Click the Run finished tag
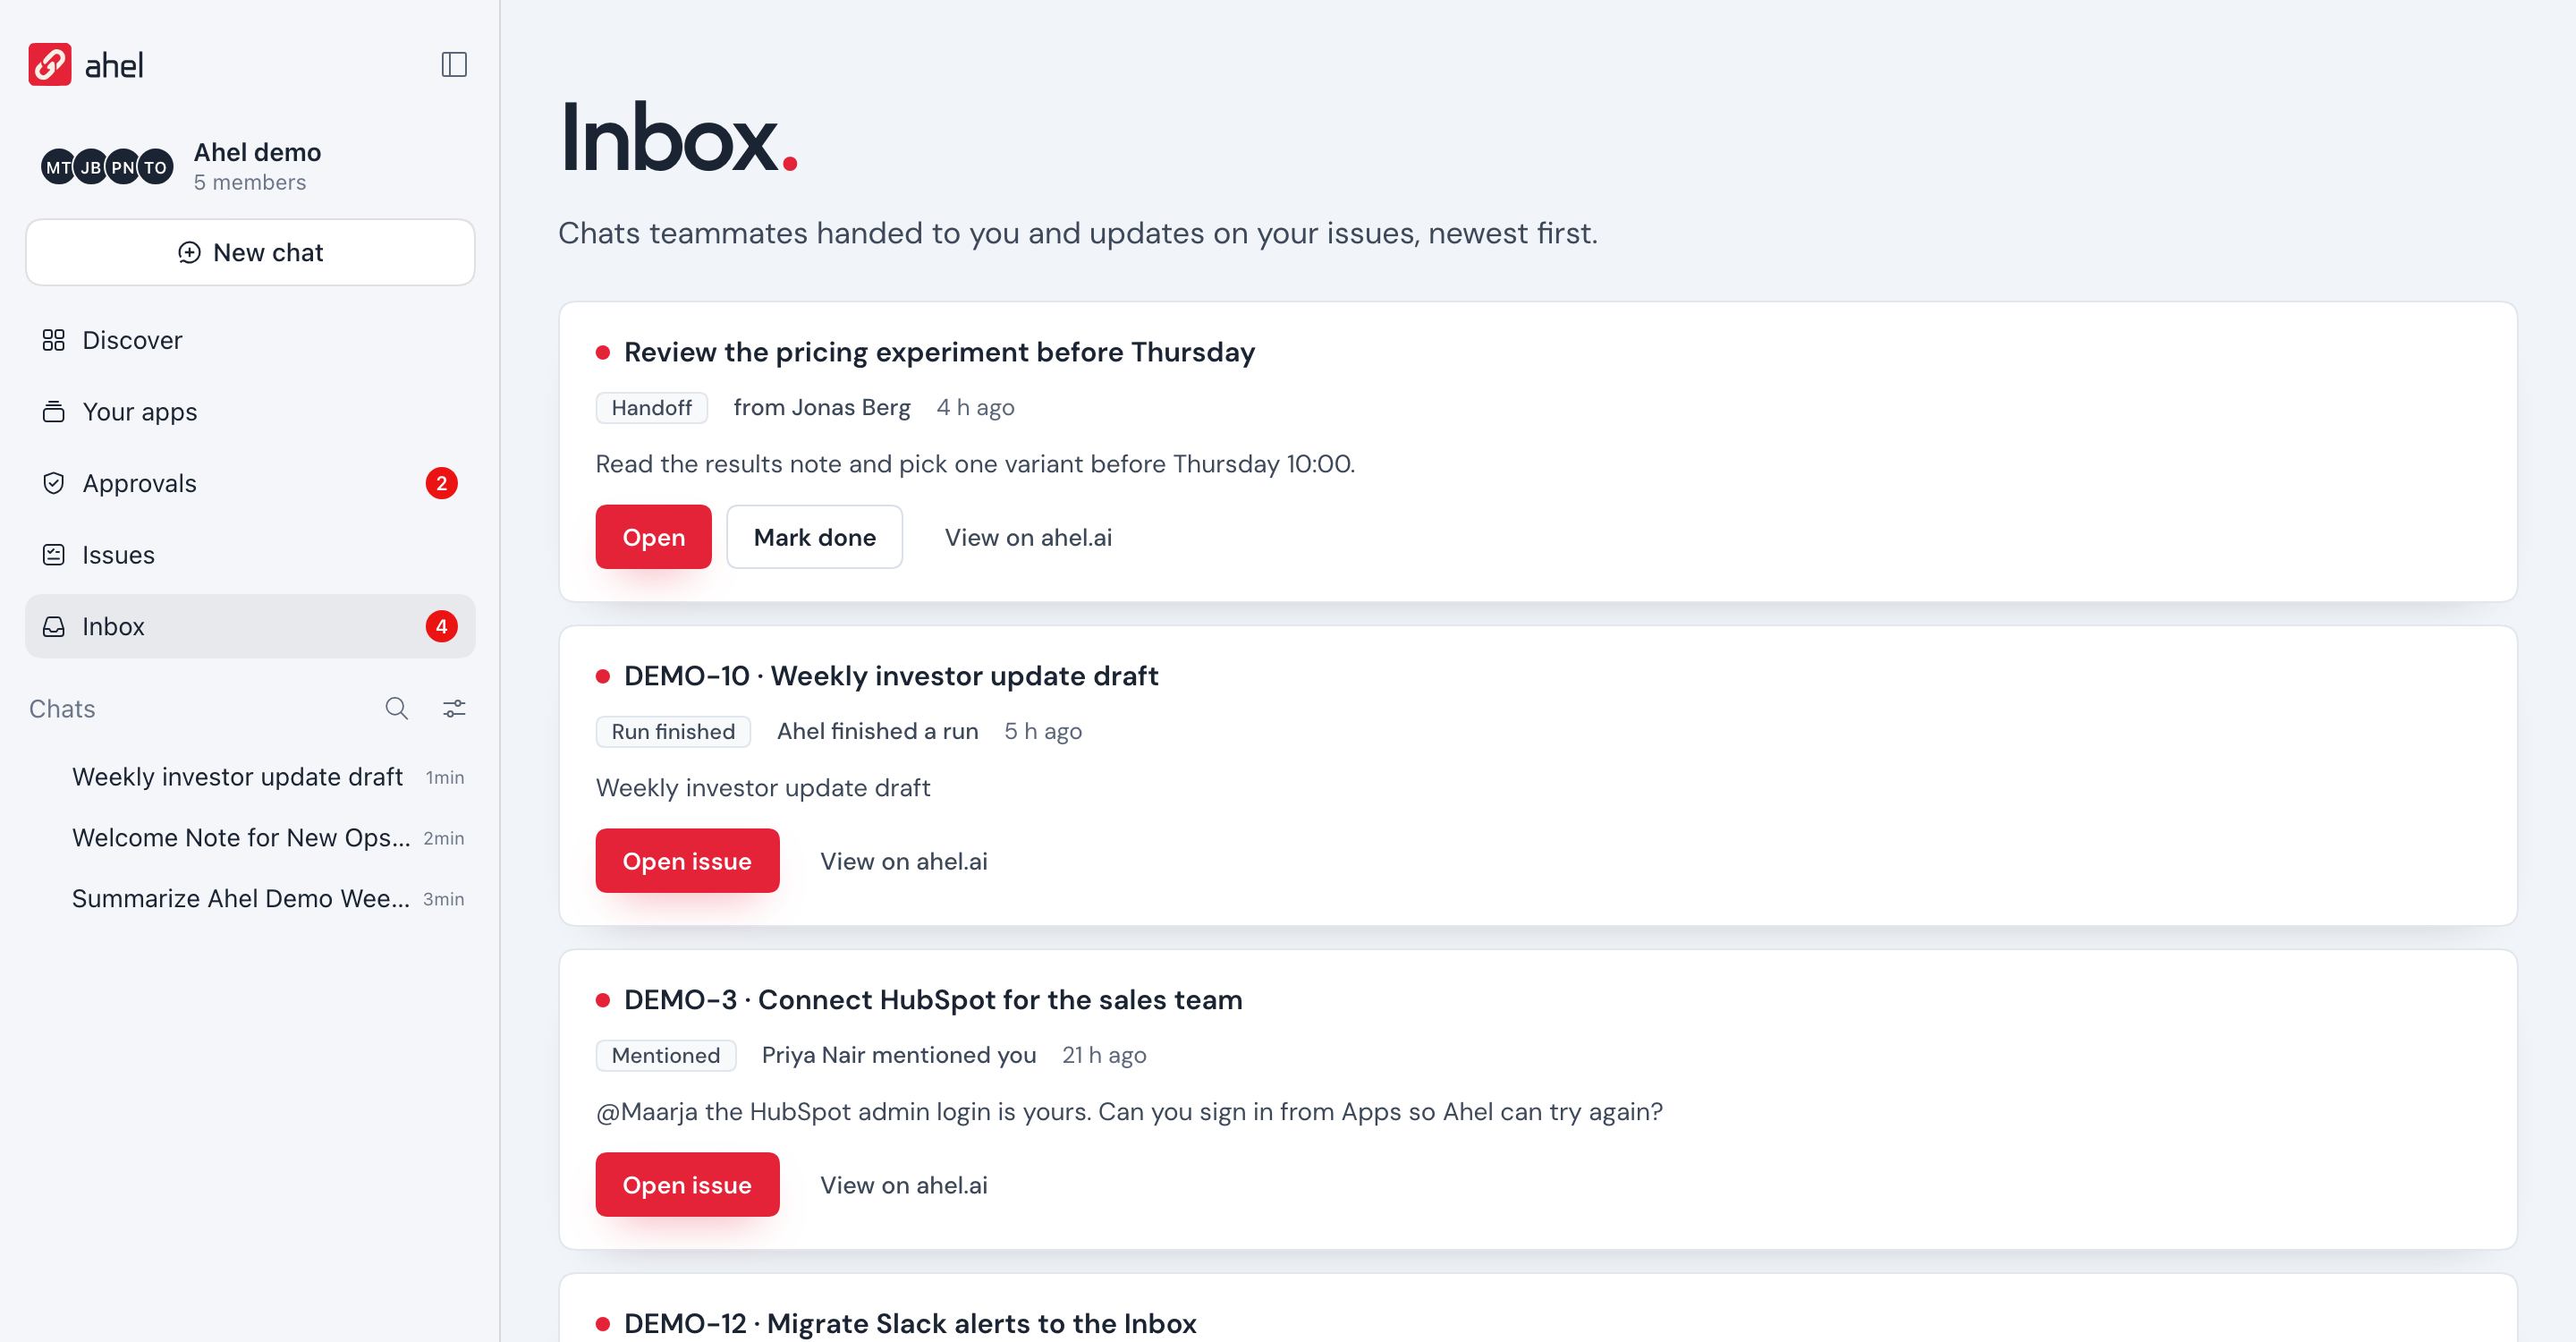2576x1342 pixels. 673,732
